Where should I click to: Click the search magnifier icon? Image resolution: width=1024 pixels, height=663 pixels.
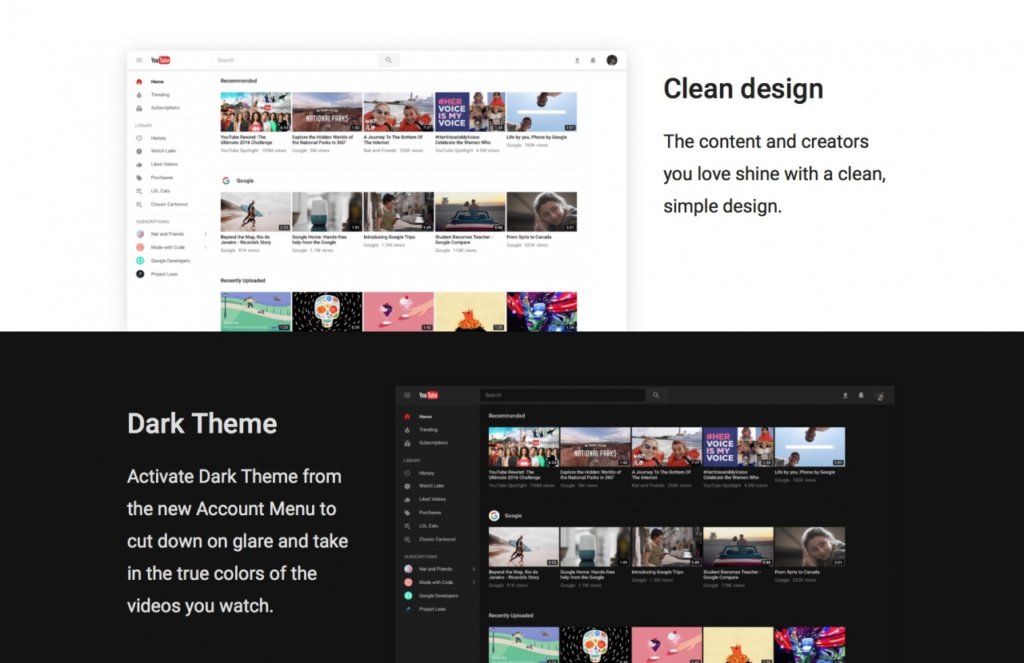click(x=387, y=60)
